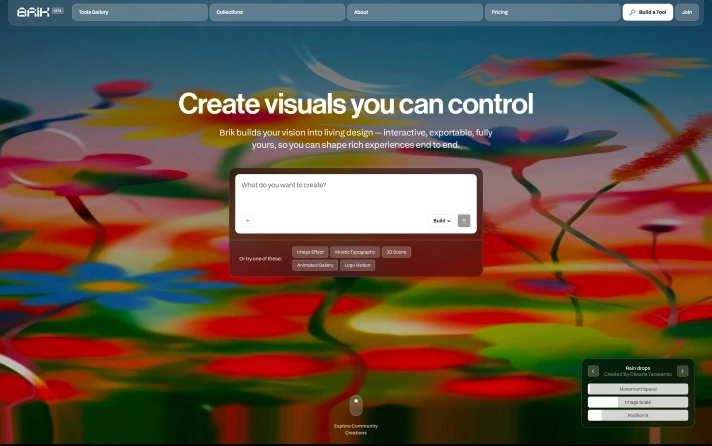Screen dimensions: 712x446
Task: Click the scroll-down mouse indicator icon
Action: pyautogui.click(x=356, y=406)
